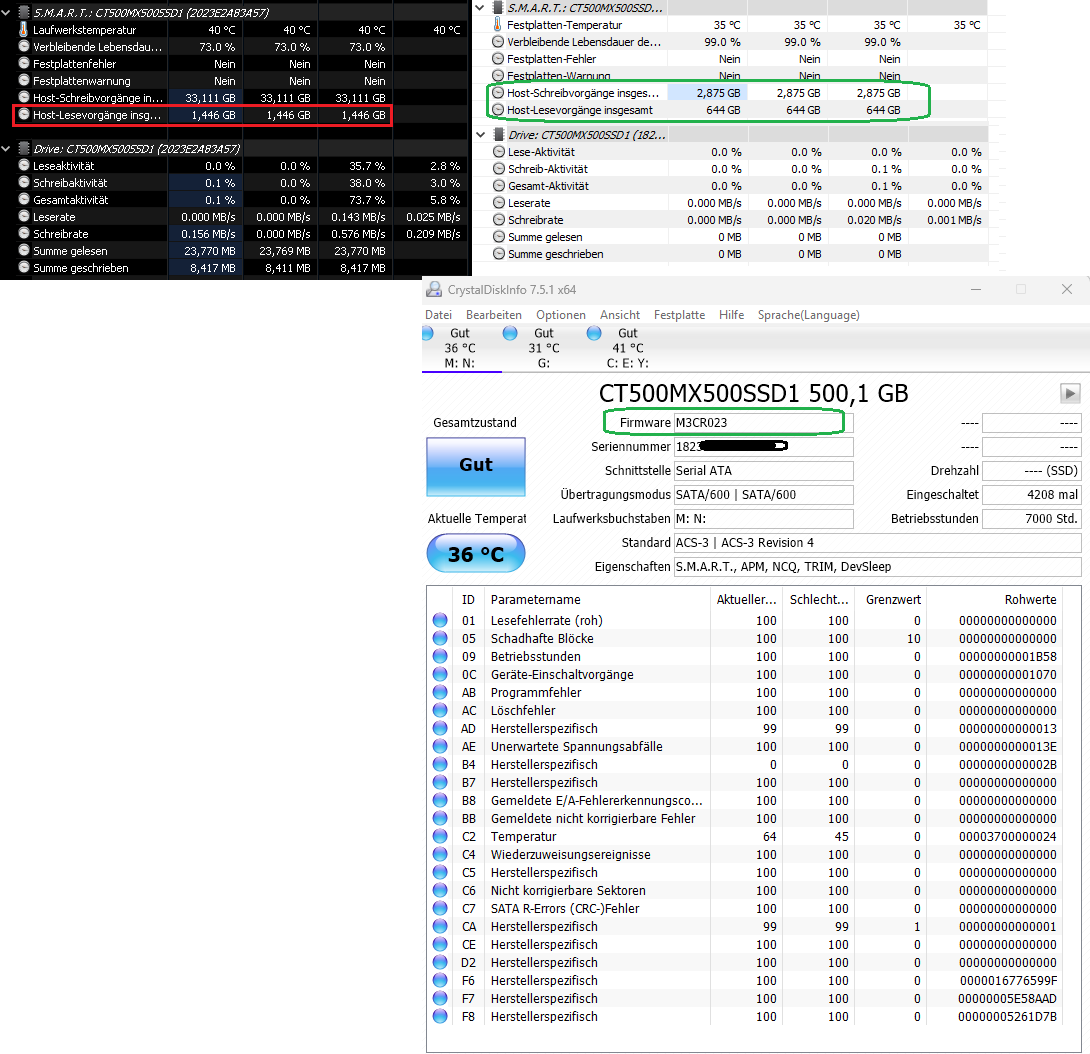
Task: Click the thermometer icon beside Laufwerkstemperatur
Action: point(24,30)
